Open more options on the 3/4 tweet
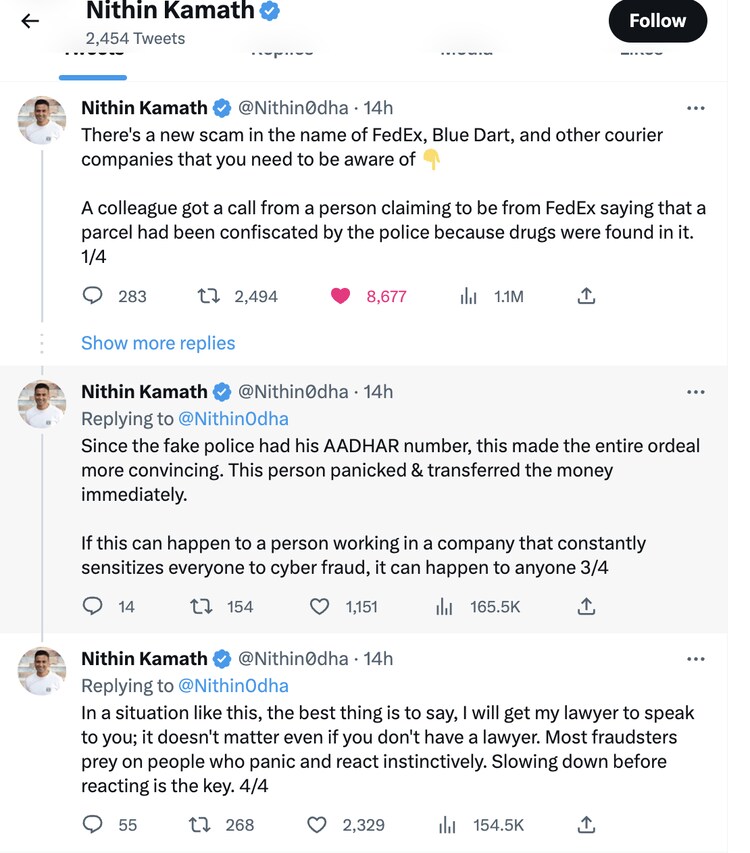Image resolution: width=750 pixels, height=853 pixels. tap(696, 392)
